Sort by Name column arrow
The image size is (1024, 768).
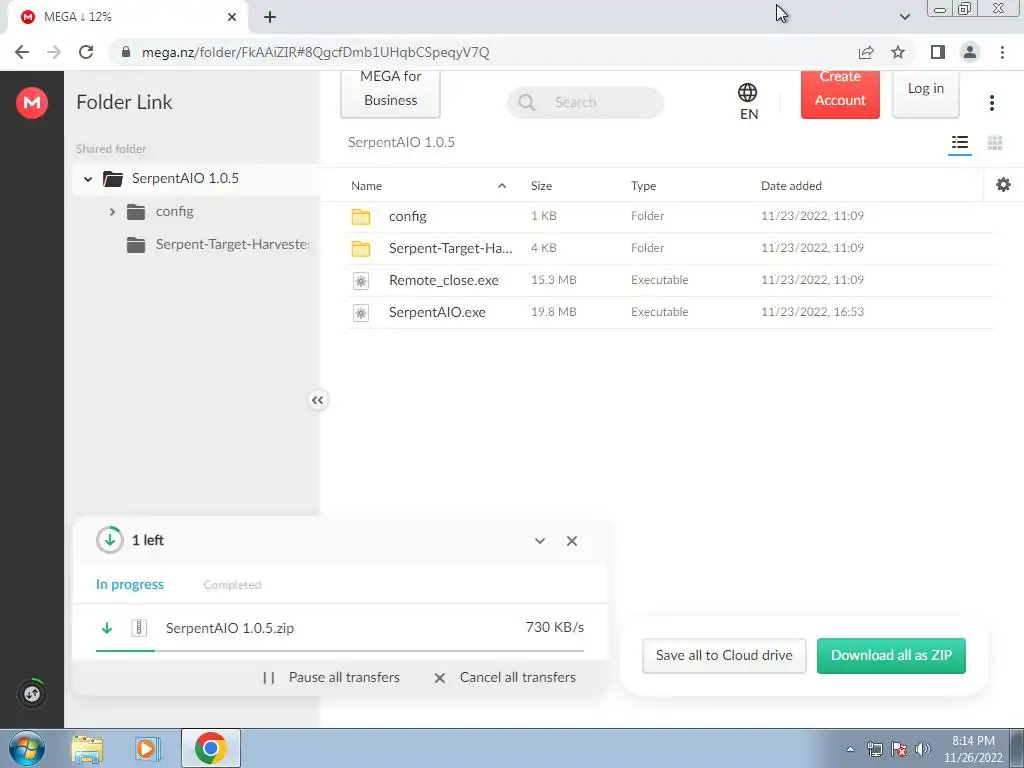[502, 185]
